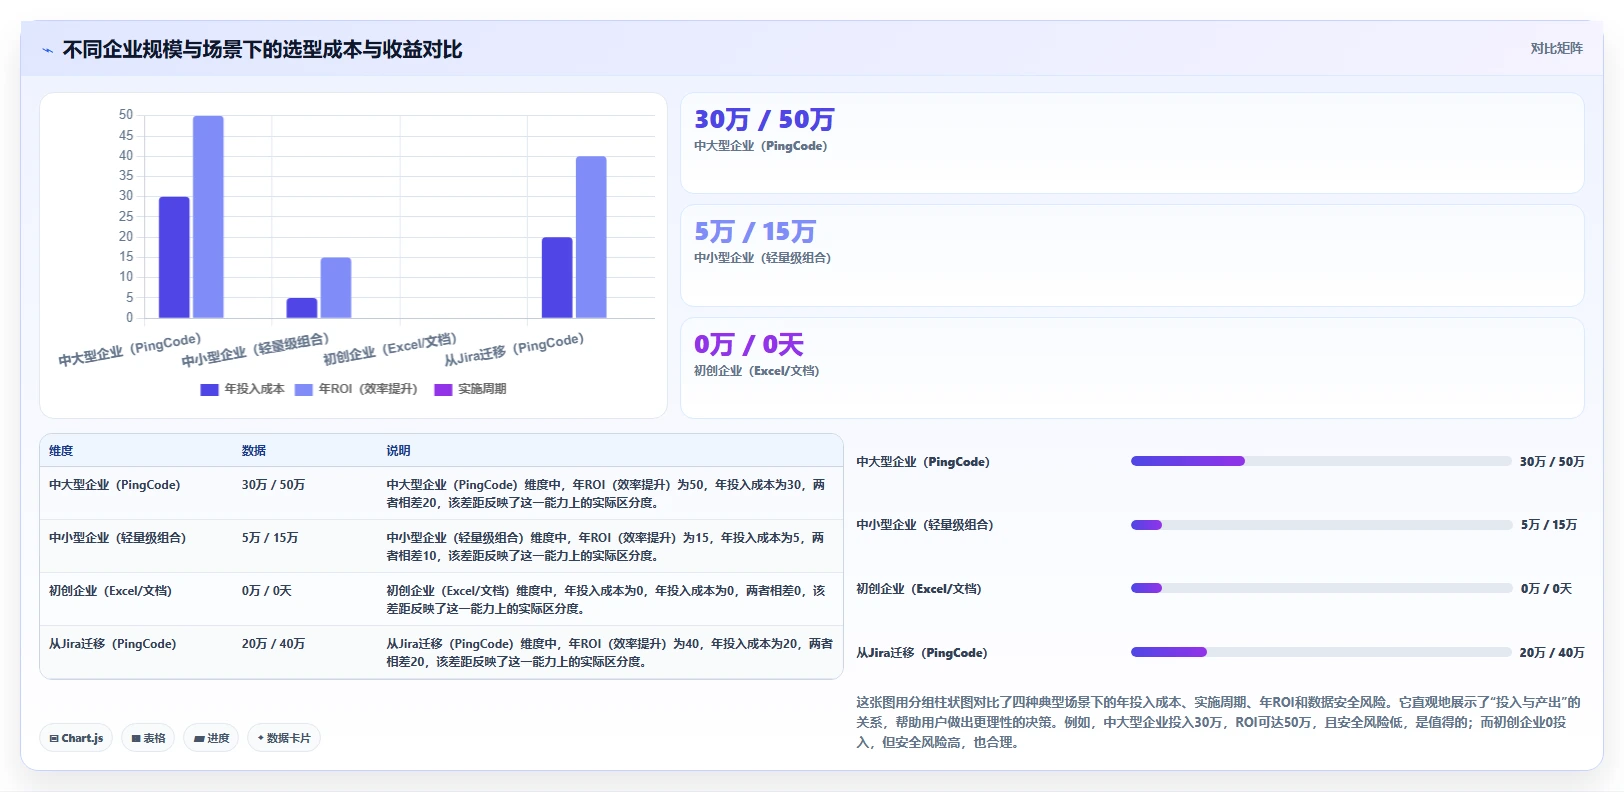Click the dark 年投入成本 bar for 中大型企业
Image resolution: width=1624 pixels, height=792 pixels.
tap(174, 257)
